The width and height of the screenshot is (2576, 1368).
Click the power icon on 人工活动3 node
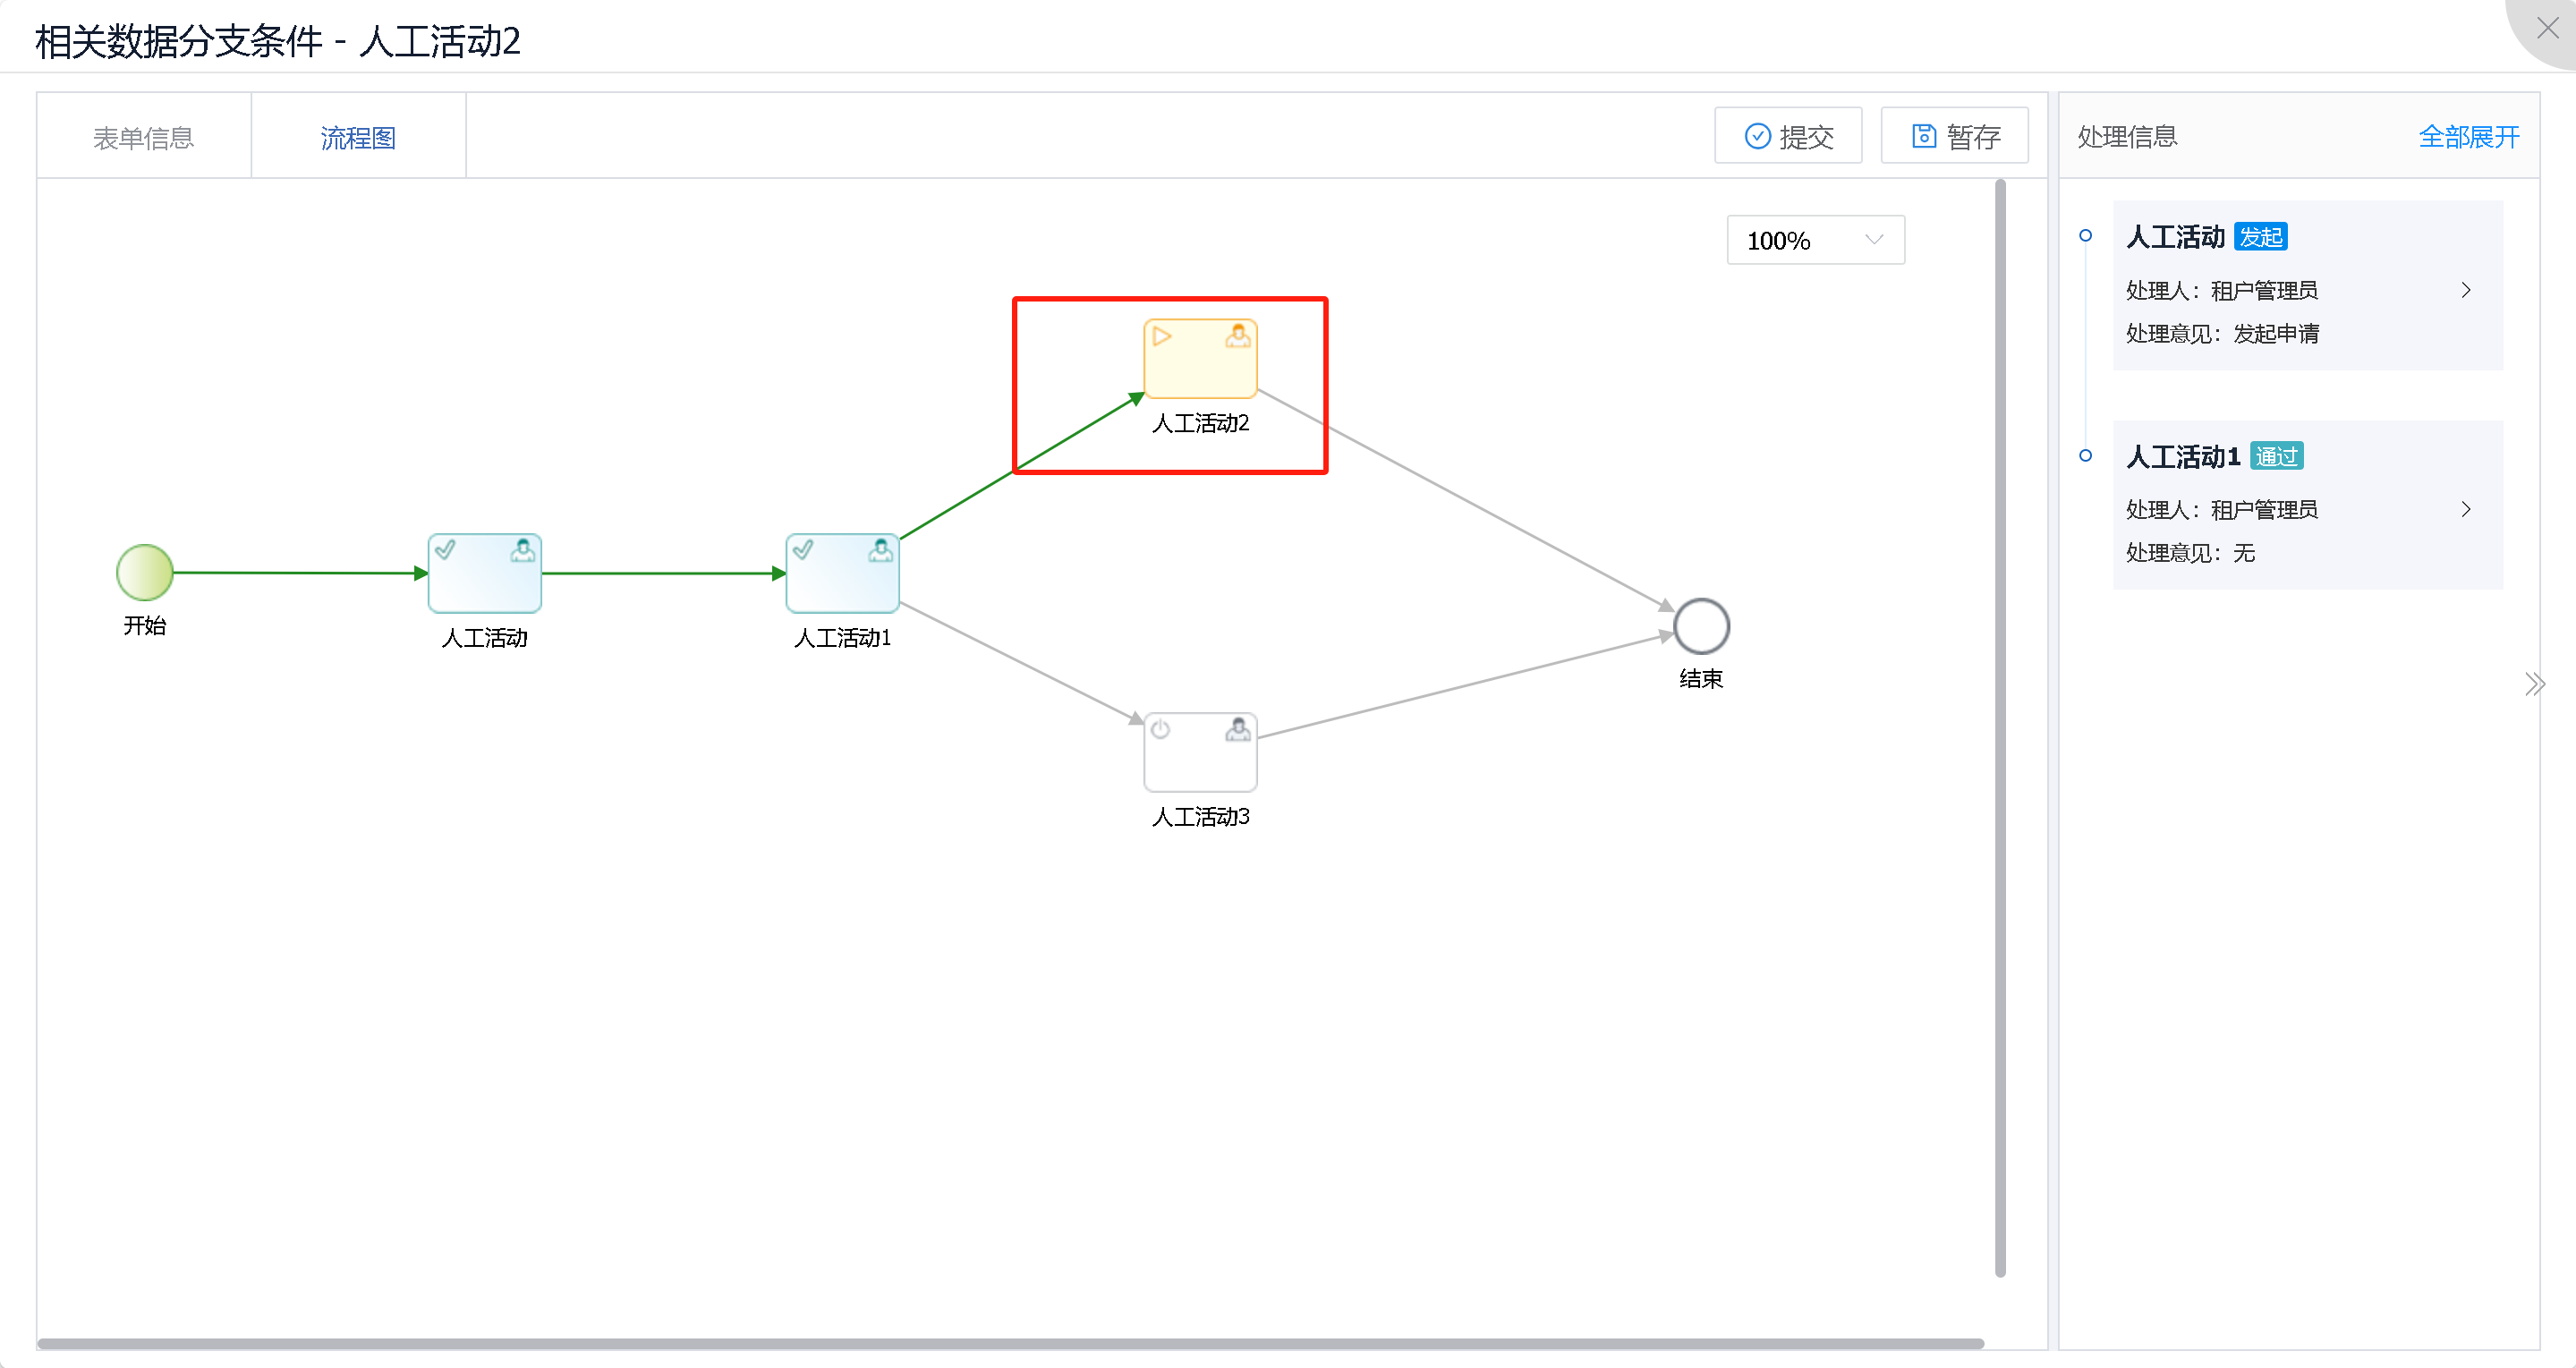(1161, 729)
